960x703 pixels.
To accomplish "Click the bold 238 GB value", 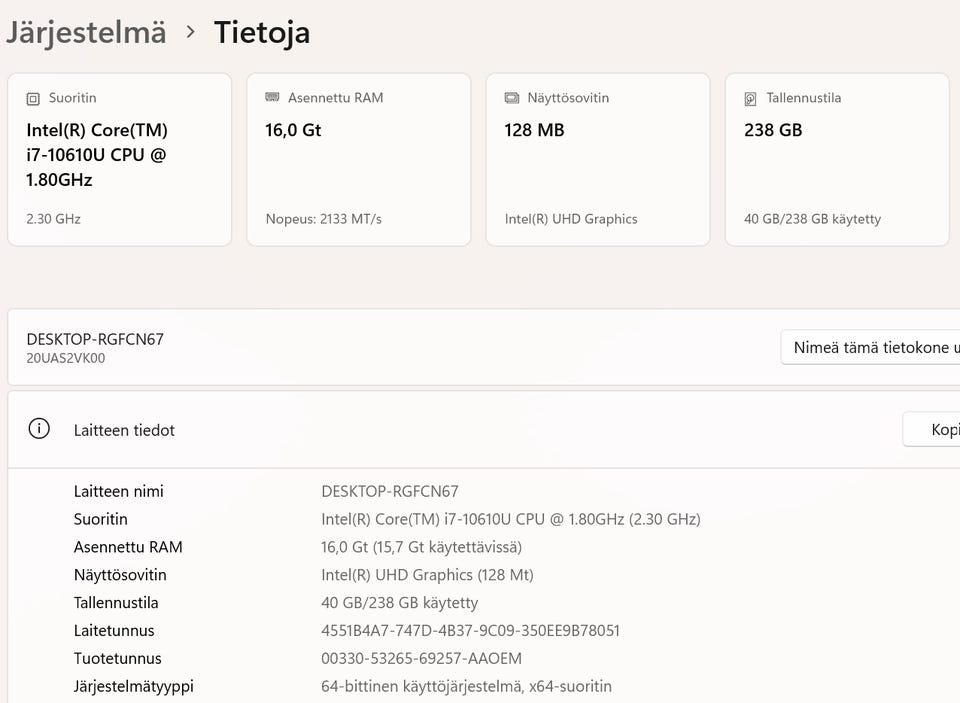I will pos(773,130).
